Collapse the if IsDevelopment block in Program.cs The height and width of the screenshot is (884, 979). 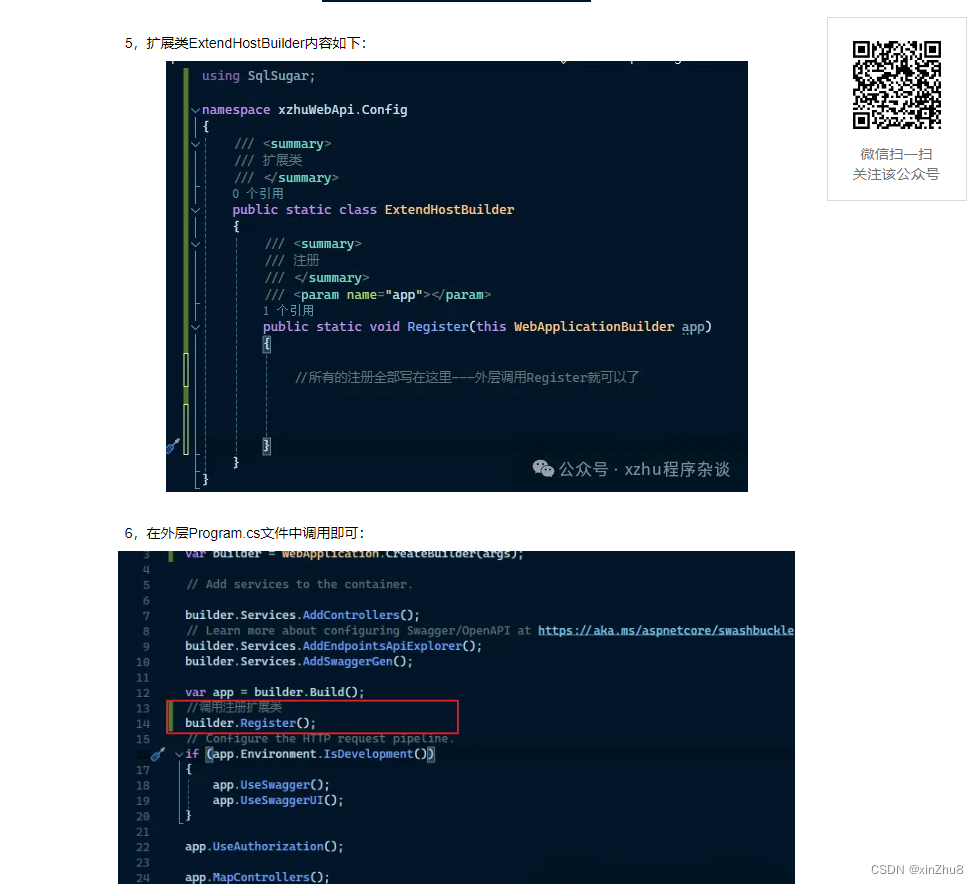[177, 753]
